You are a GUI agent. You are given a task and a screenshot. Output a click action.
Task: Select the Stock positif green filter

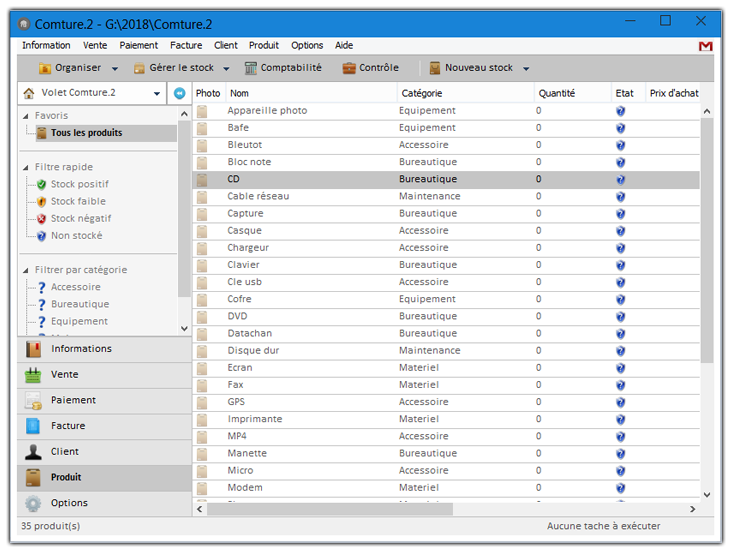tap(79, 184)
